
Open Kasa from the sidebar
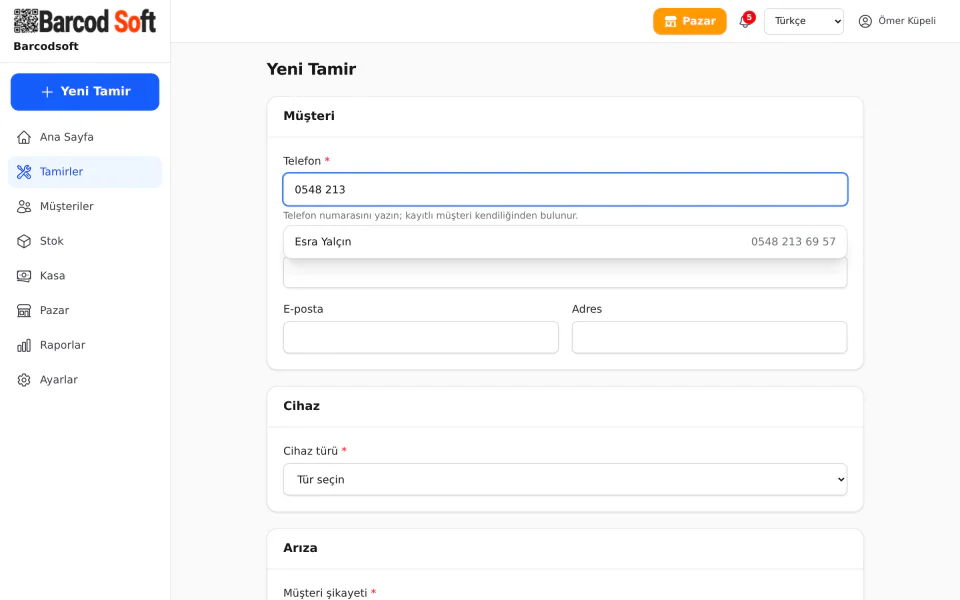(x=84, y=276)
